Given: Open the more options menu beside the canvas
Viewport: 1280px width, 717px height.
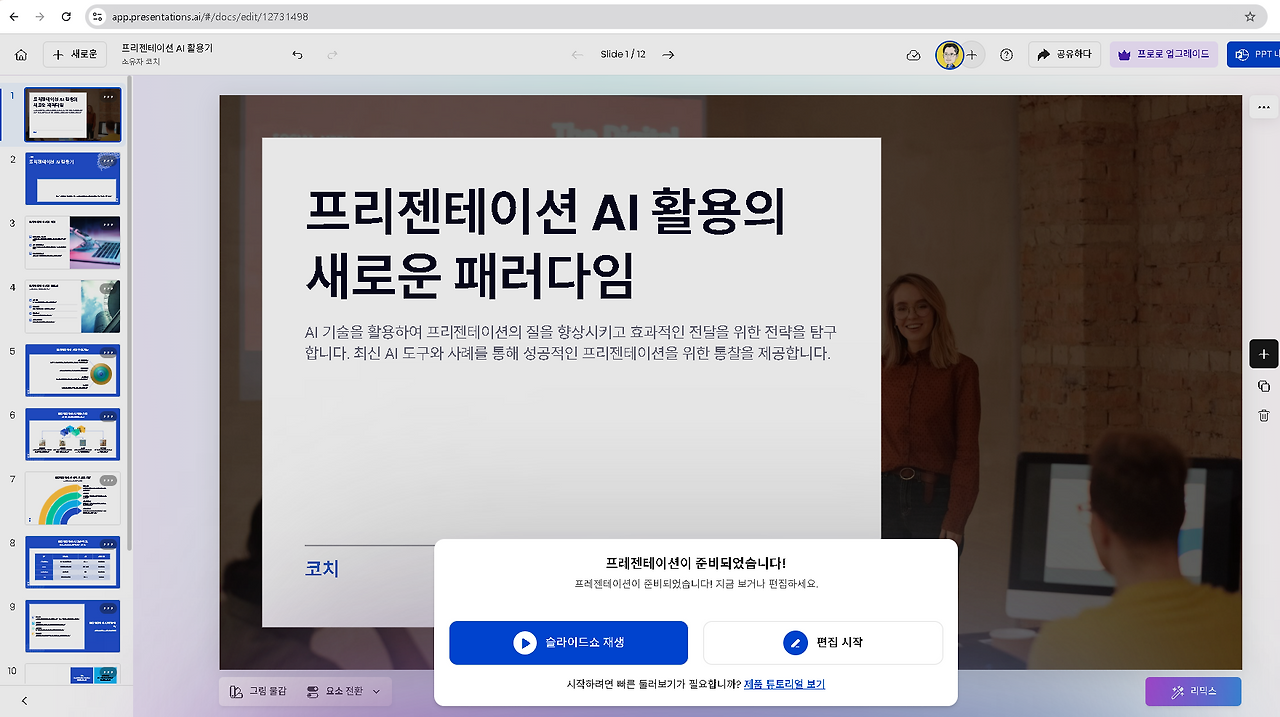Looking at the screenshot, I should [1263, 106].
